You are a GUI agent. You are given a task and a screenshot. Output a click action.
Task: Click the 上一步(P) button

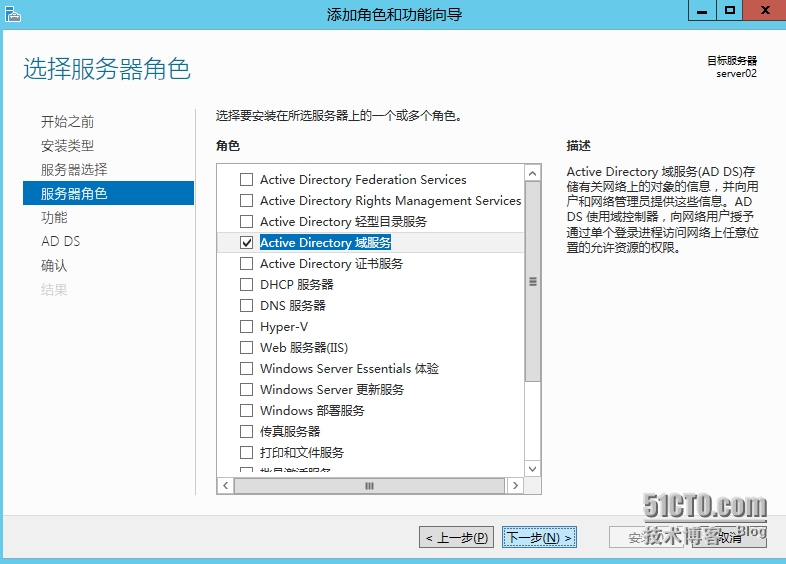point(456,537)
